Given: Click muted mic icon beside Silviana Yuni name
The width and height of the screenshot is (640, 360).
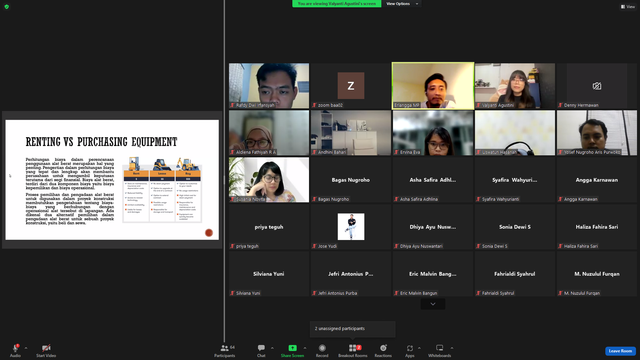Looking at the screenshot, I should pyautogui.click(x=232, y=293).
